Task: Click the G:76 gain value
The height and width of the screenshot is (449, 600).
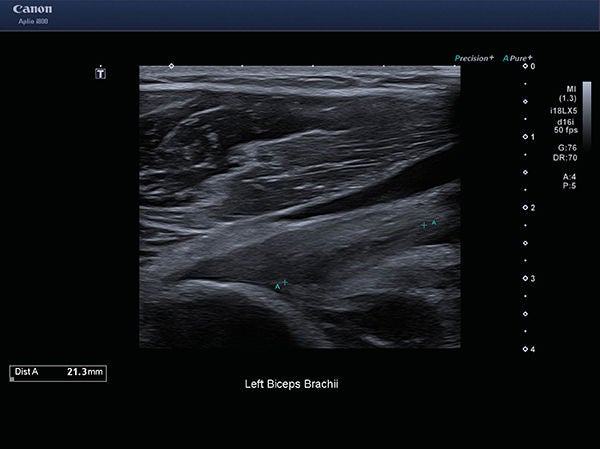Action: coord(567,148)
